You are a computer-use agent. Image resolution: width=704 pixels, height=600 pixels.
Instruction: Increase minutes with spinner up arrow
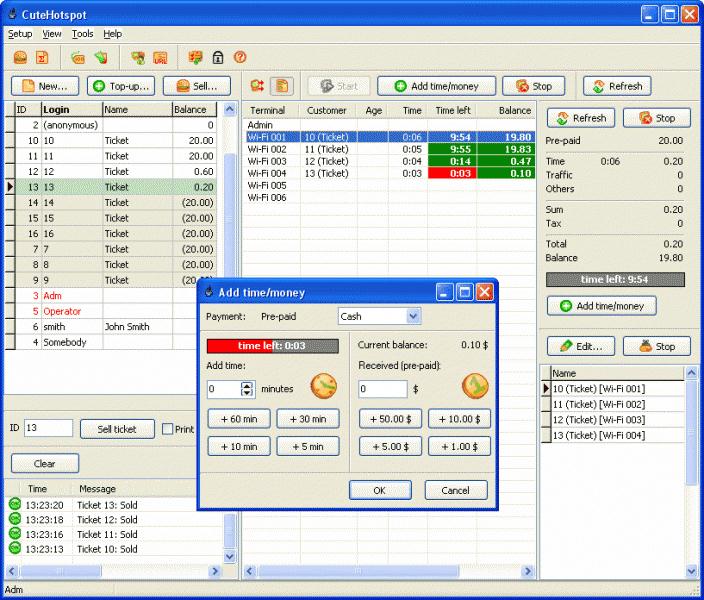(247, 384)
